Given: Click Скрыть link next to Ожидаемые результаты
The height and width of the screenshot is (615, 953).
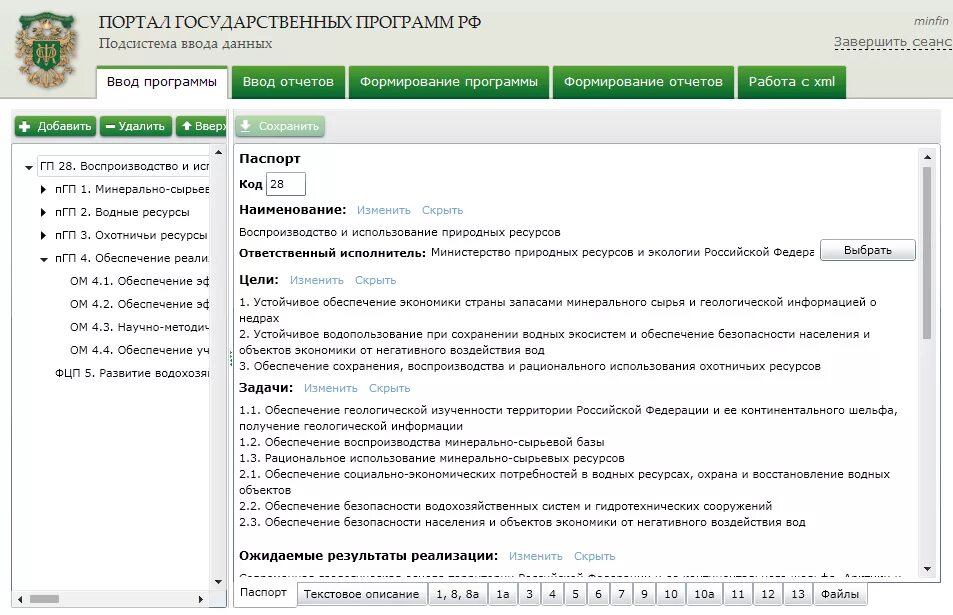Looking at the screenshot, I should point(594,556).
